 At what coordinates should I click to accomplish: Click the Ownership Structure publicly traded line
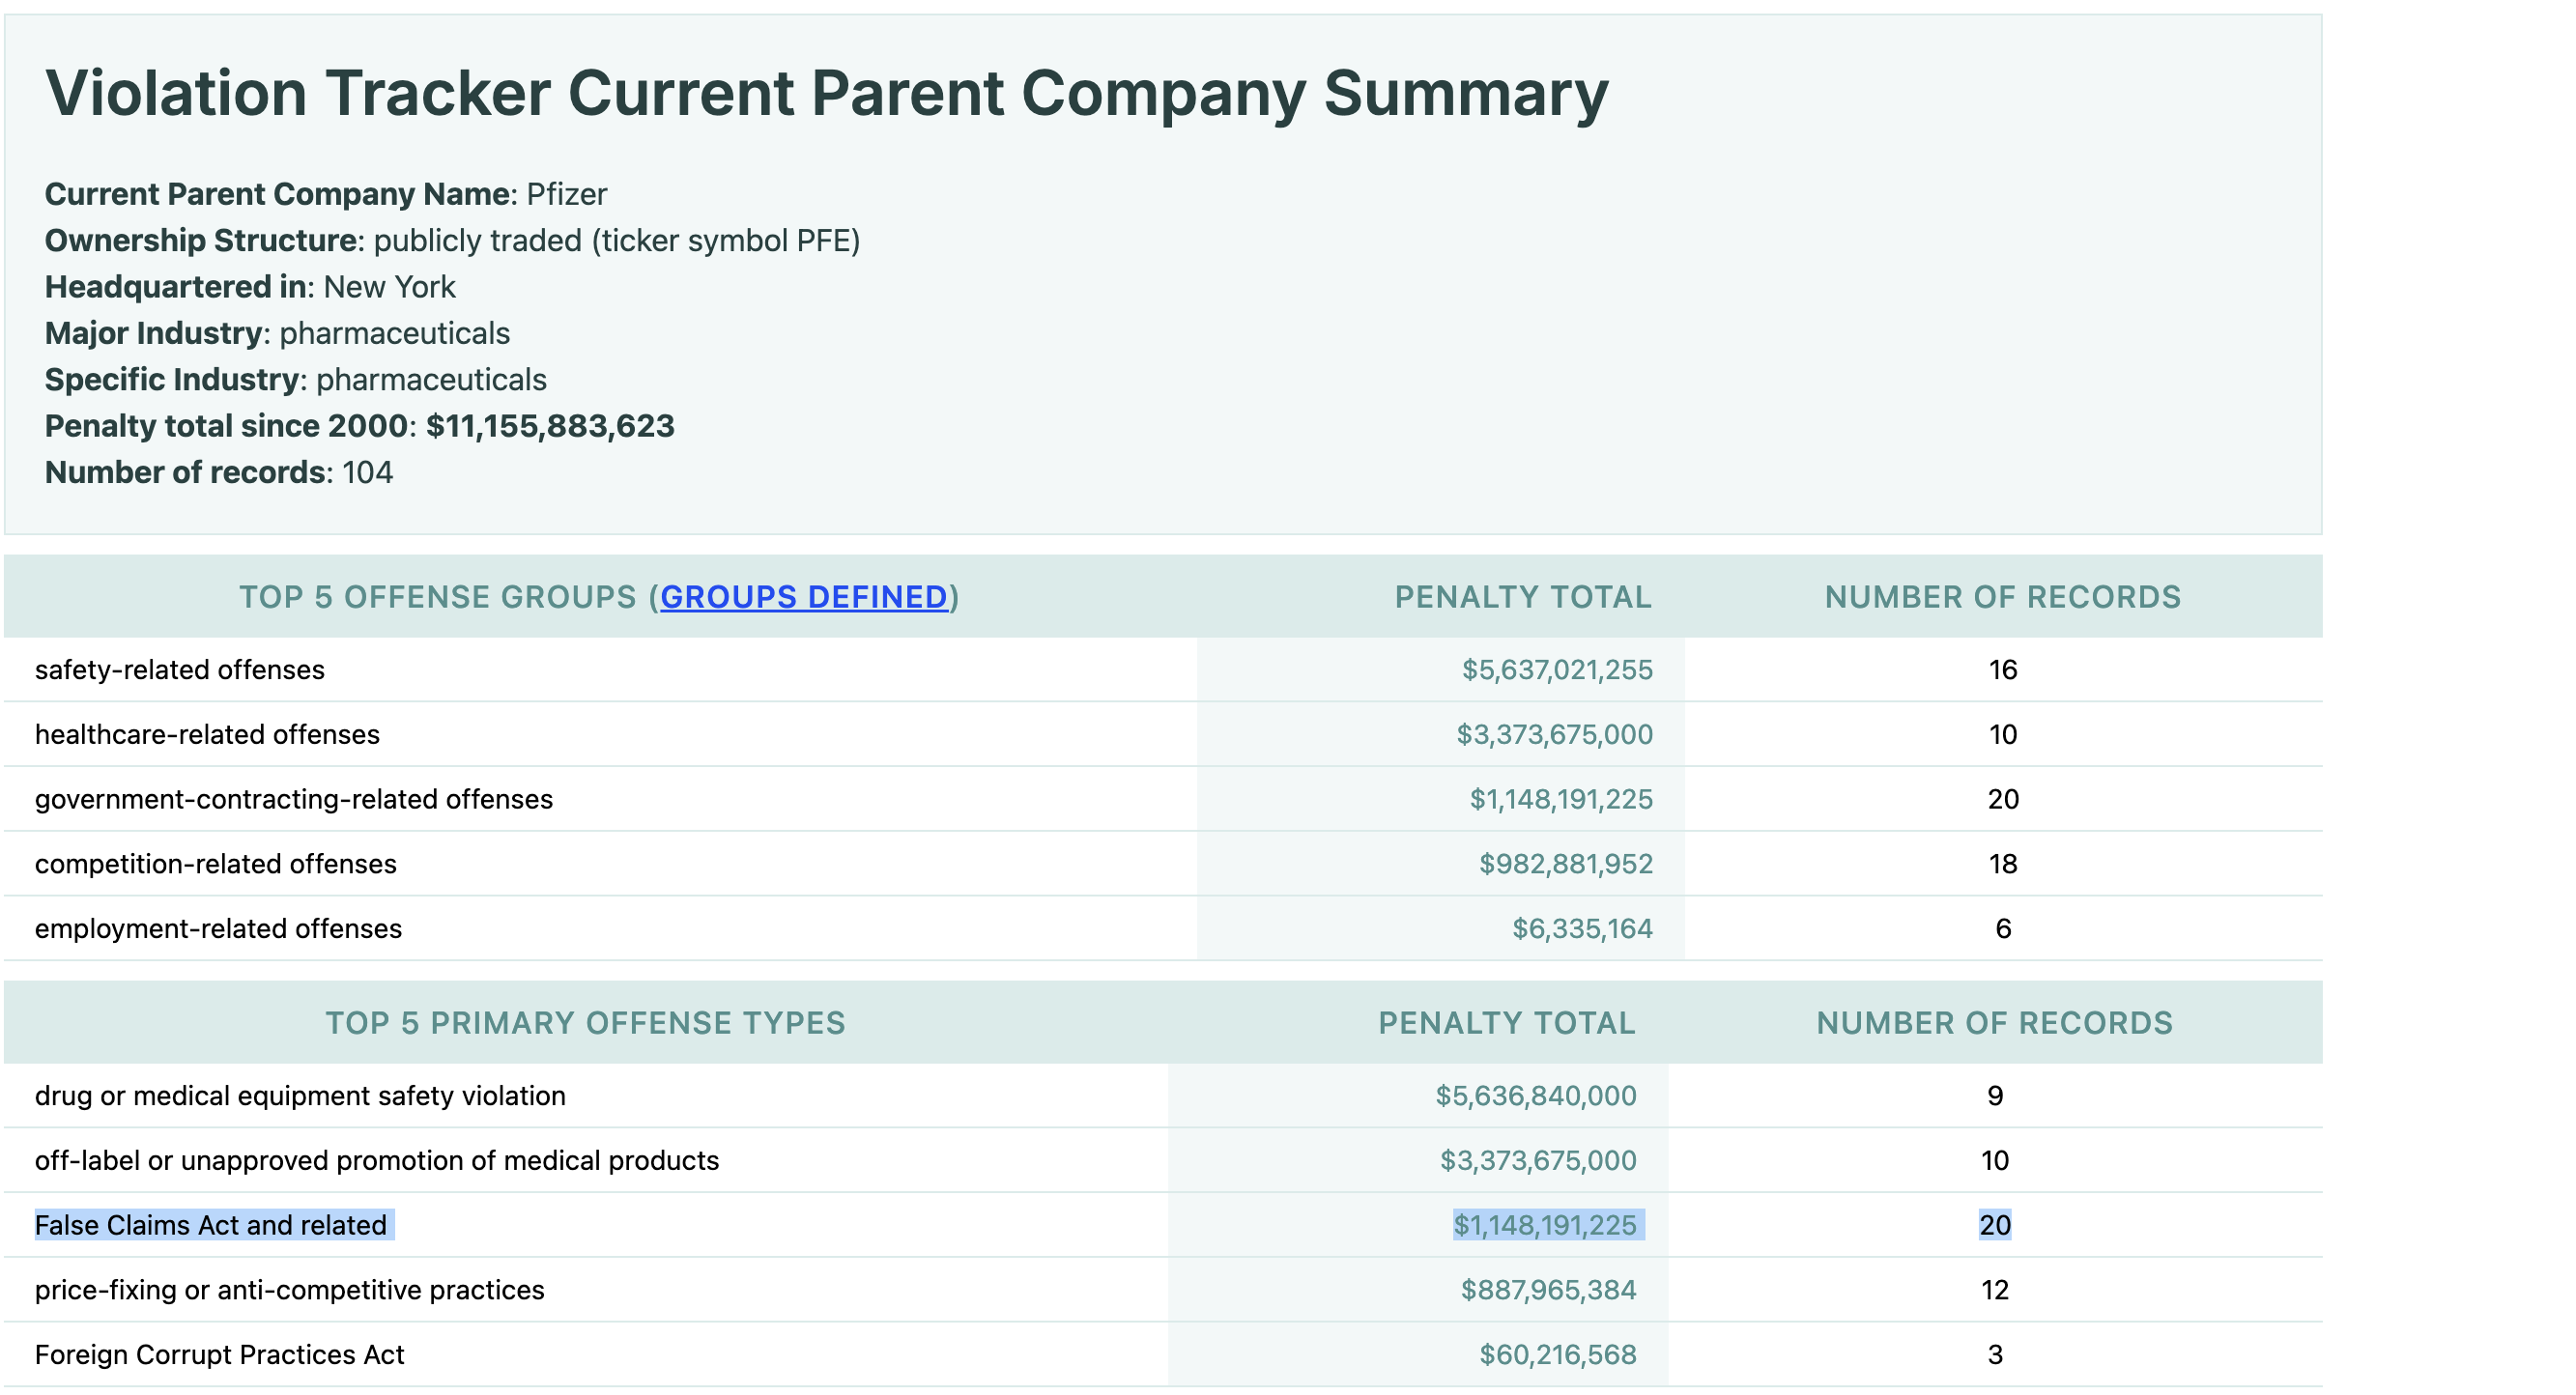453,241
